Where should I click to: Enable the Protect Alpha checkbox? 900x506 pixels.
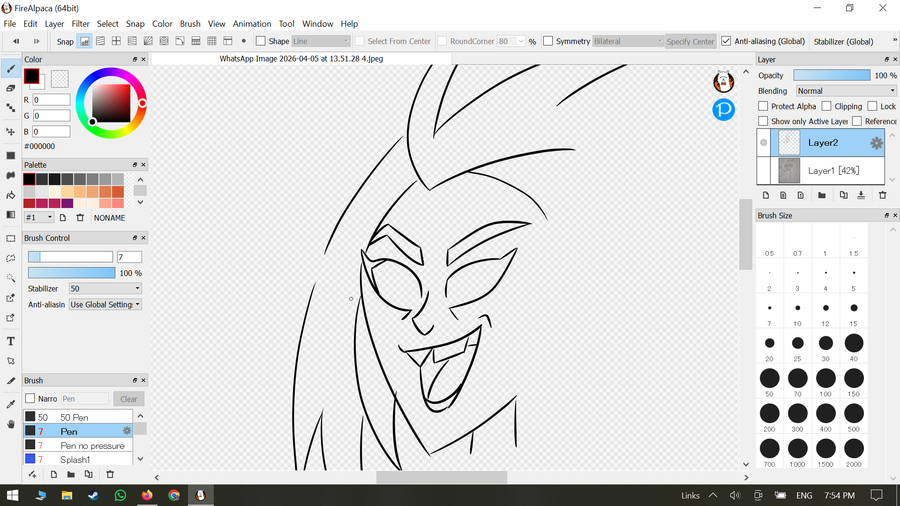click(x=764, y=106)
